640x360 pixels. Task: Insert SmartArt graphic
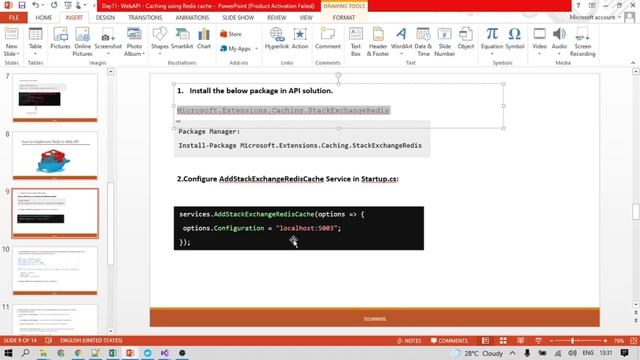tap(182, 39)
